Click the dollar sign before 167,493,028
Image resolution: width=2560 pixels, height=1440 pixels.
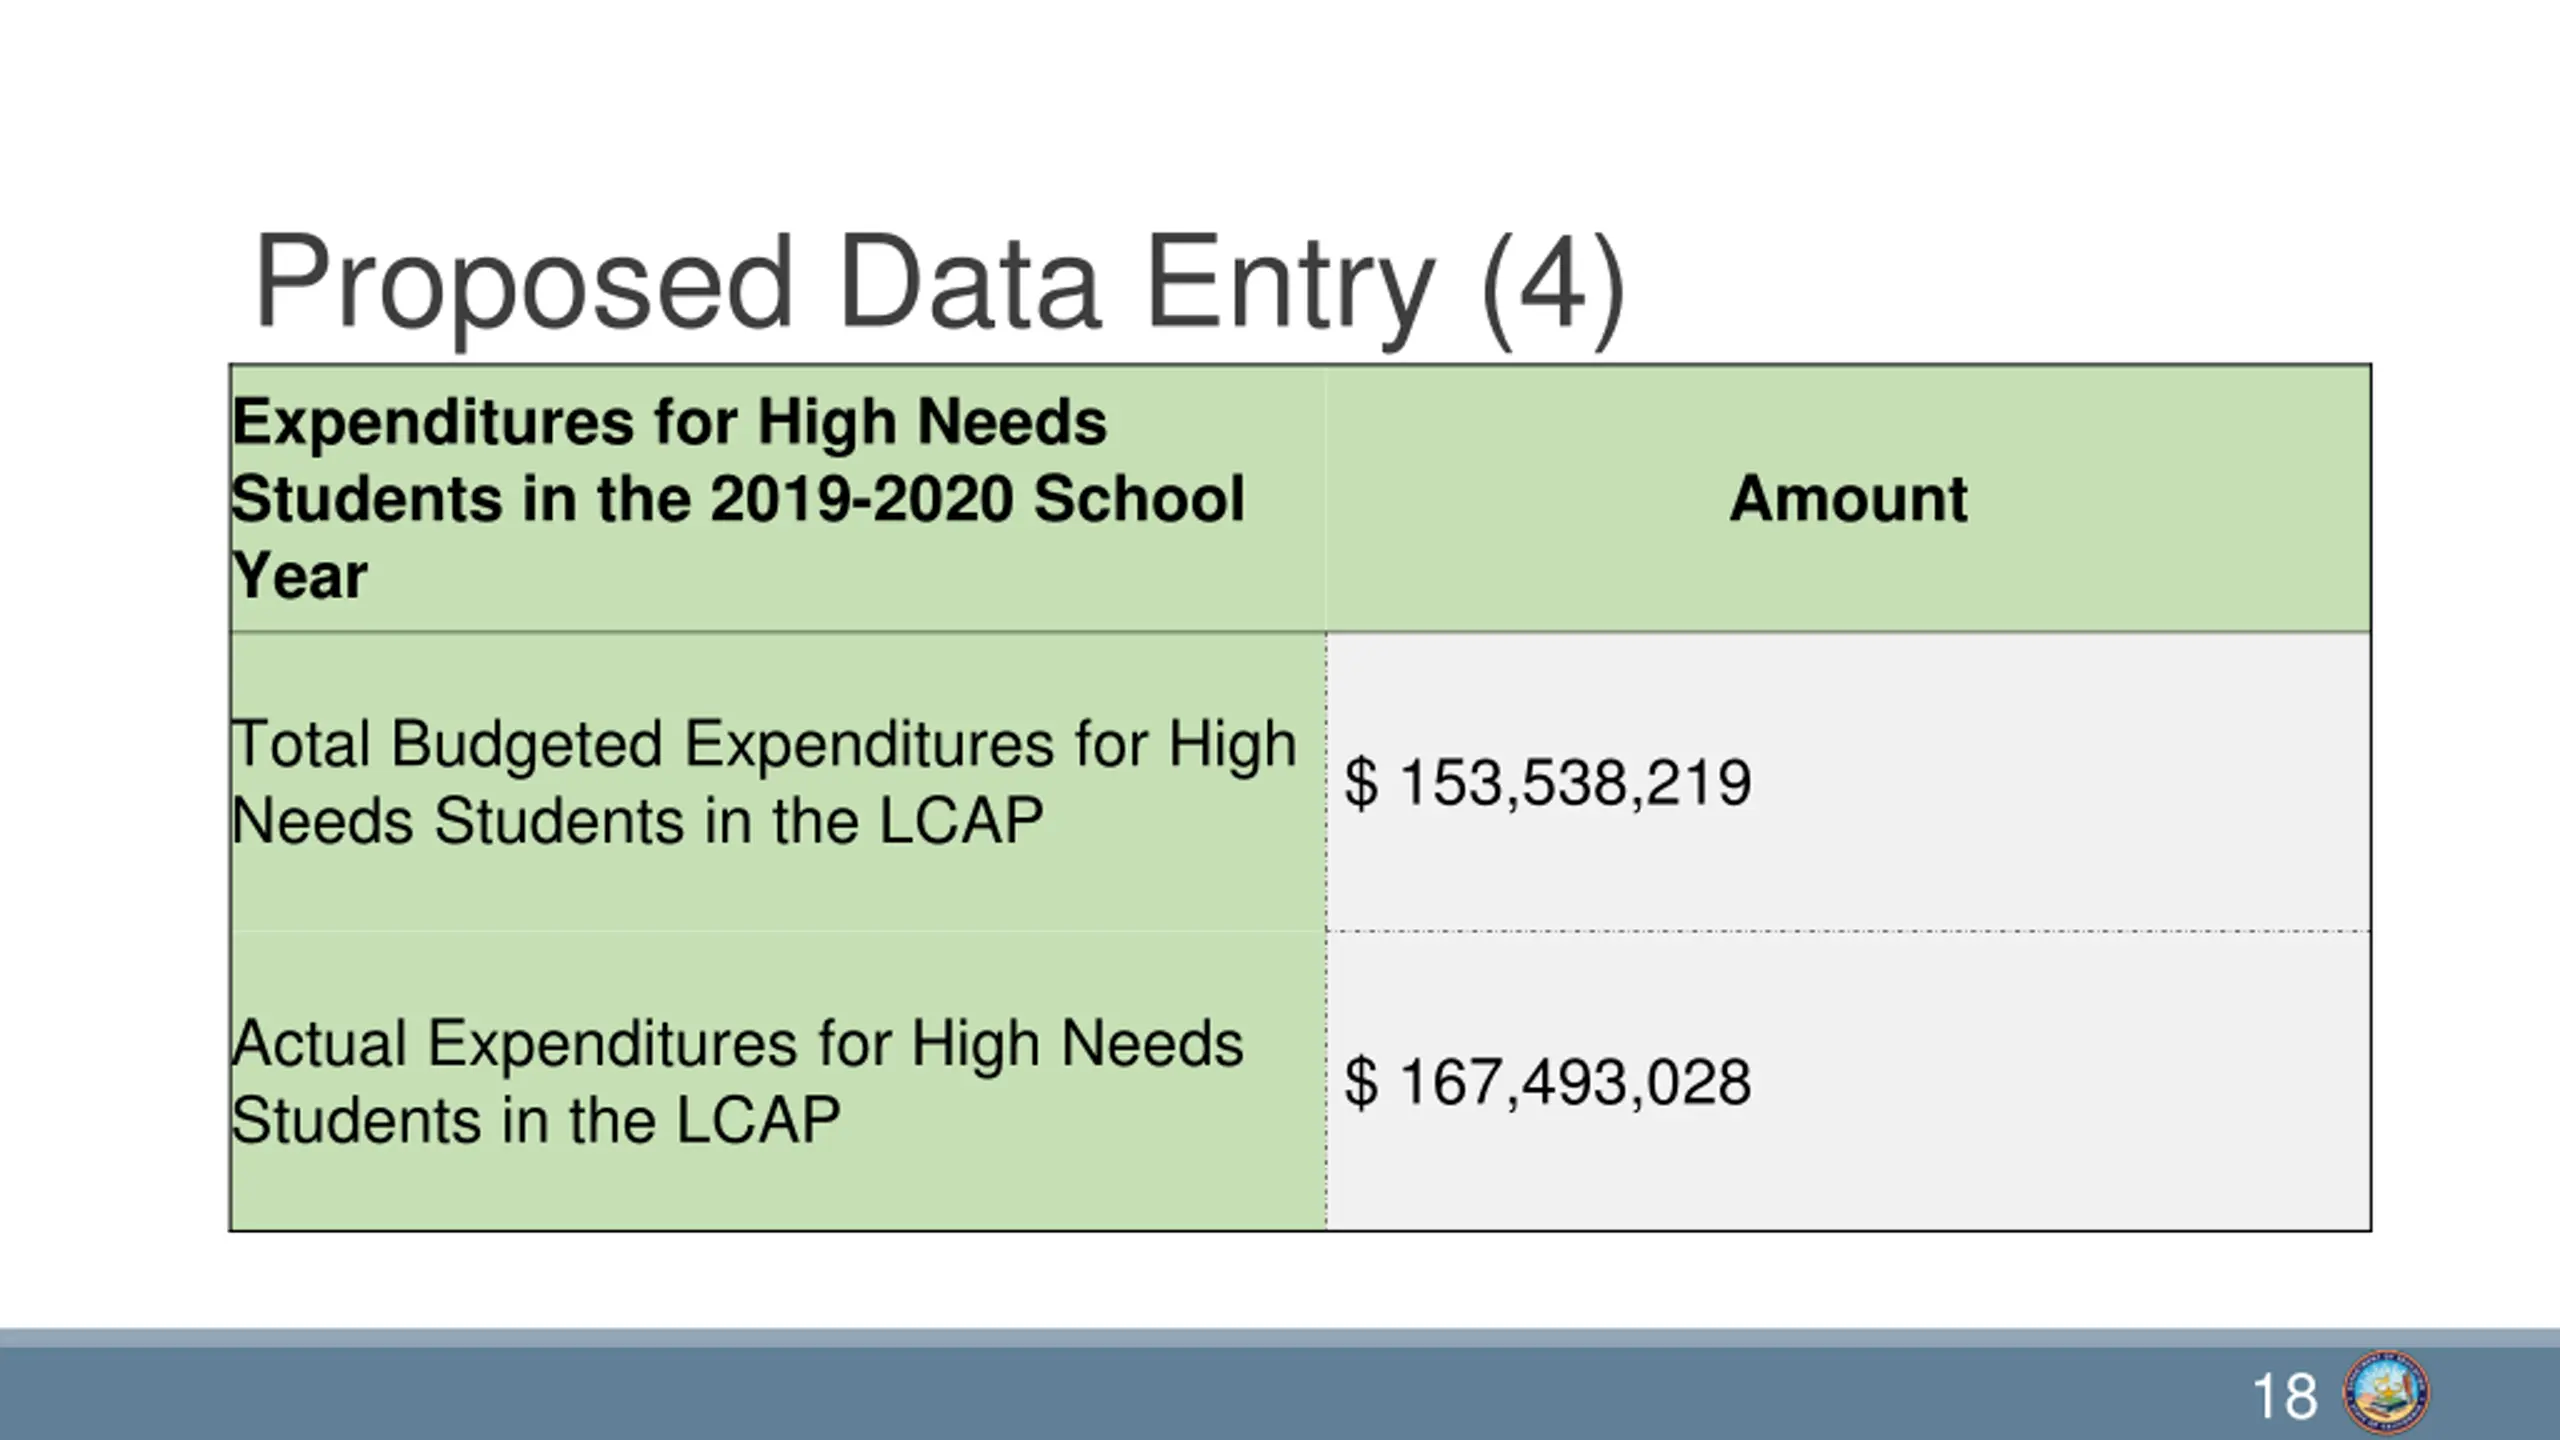click(1361, 1082)
